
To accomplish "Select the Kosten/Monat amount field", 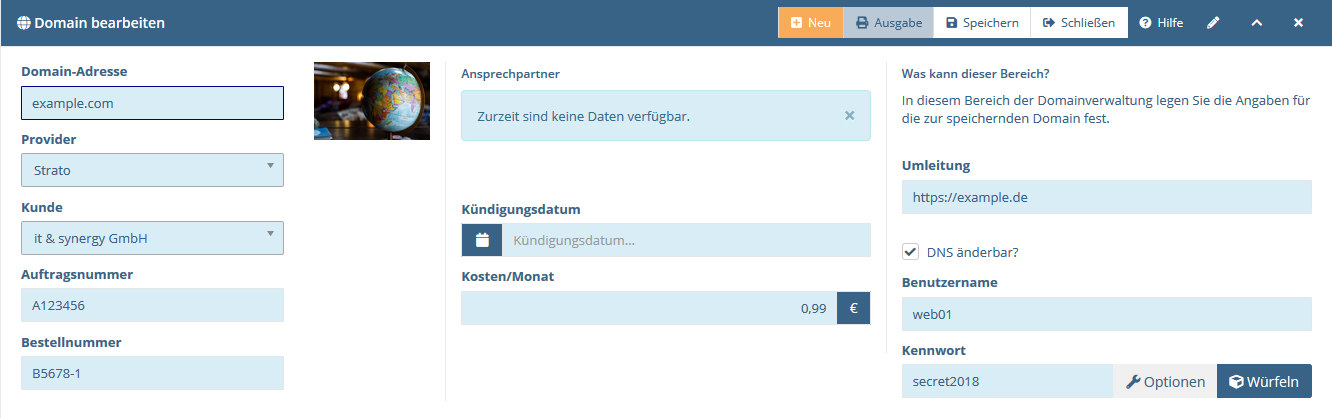I will (649, 308).
